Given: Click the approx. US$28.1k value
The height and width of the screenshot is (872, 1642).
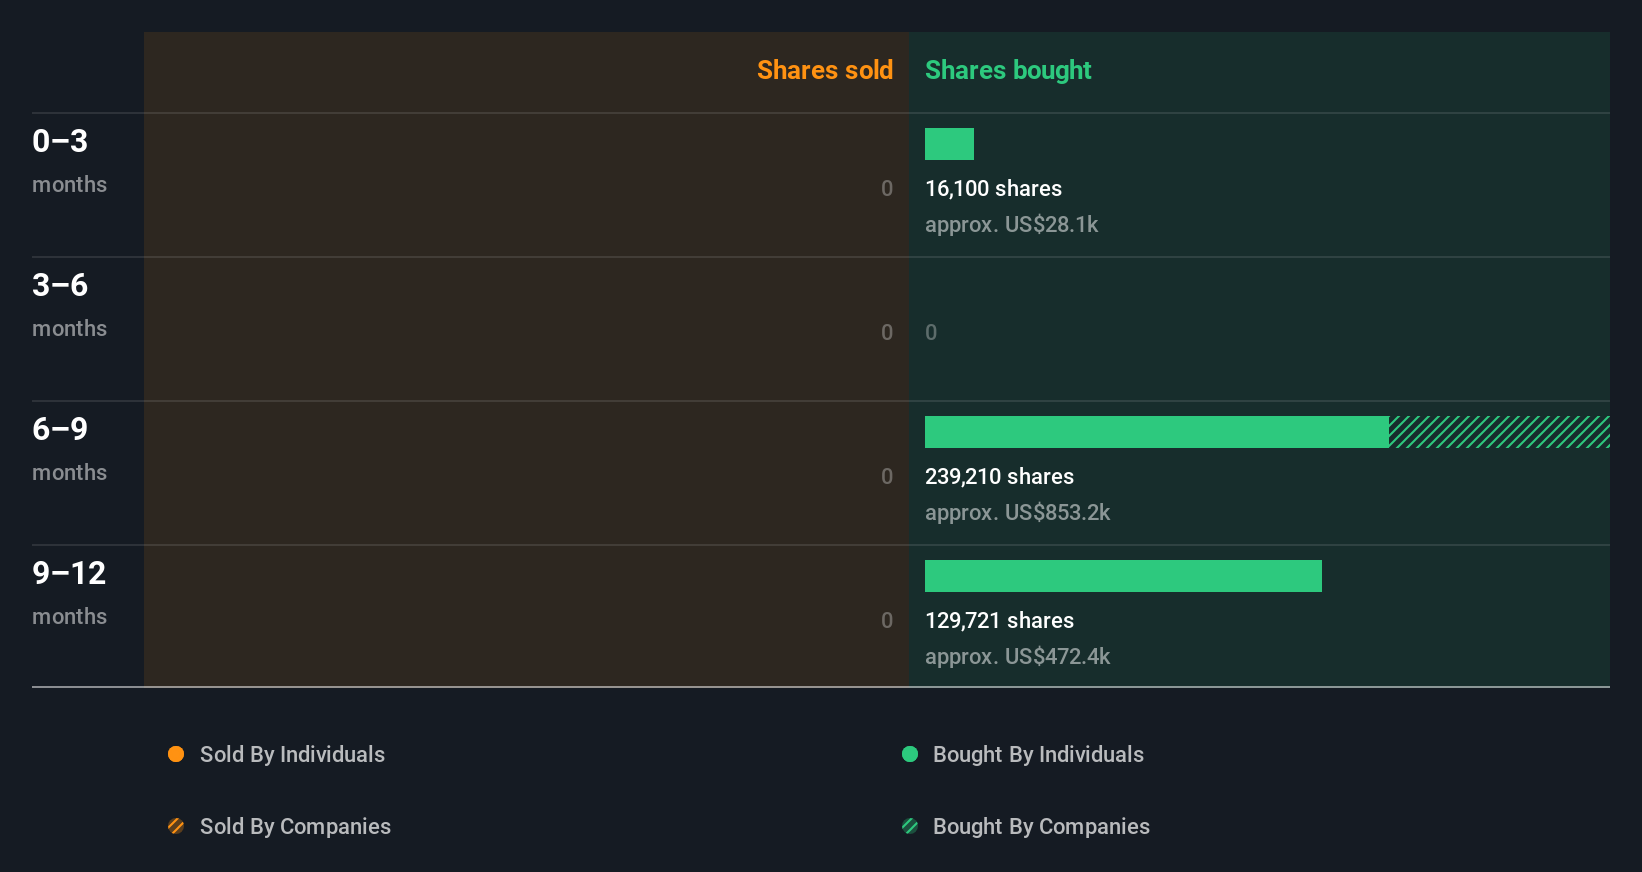Looking at the screenshot, I should pyautogui.click(x=1011, y=225).
